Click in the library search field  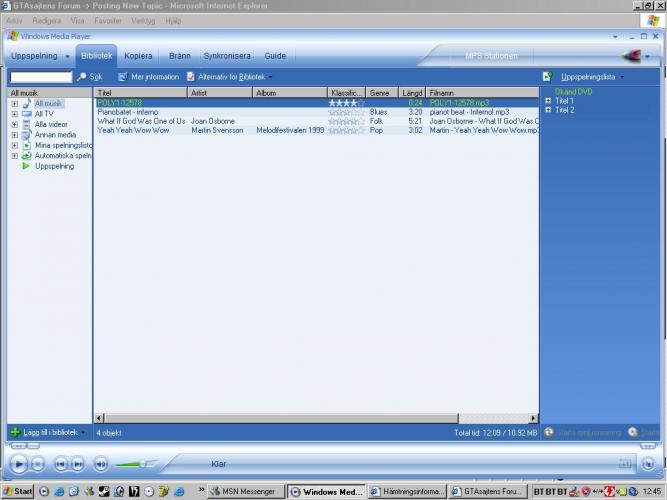coord(41,77)
